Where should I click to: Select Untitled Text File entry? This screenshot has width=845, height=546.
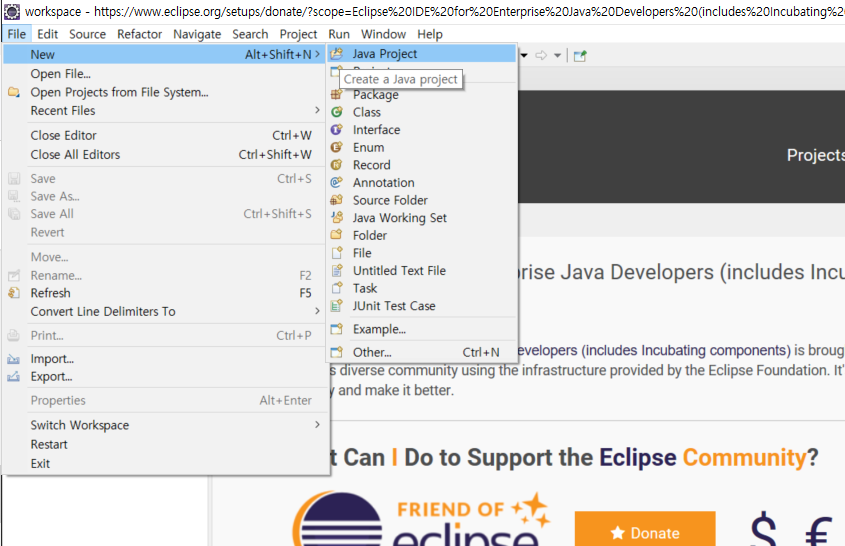pos(421,271)
